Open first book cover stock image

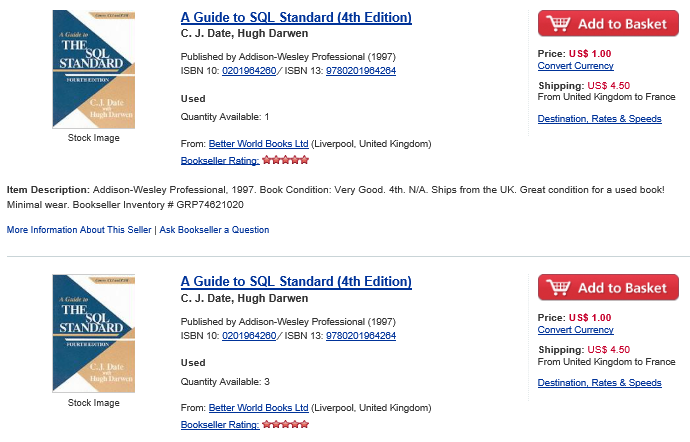pyautogui.click(x=94, y=70)
